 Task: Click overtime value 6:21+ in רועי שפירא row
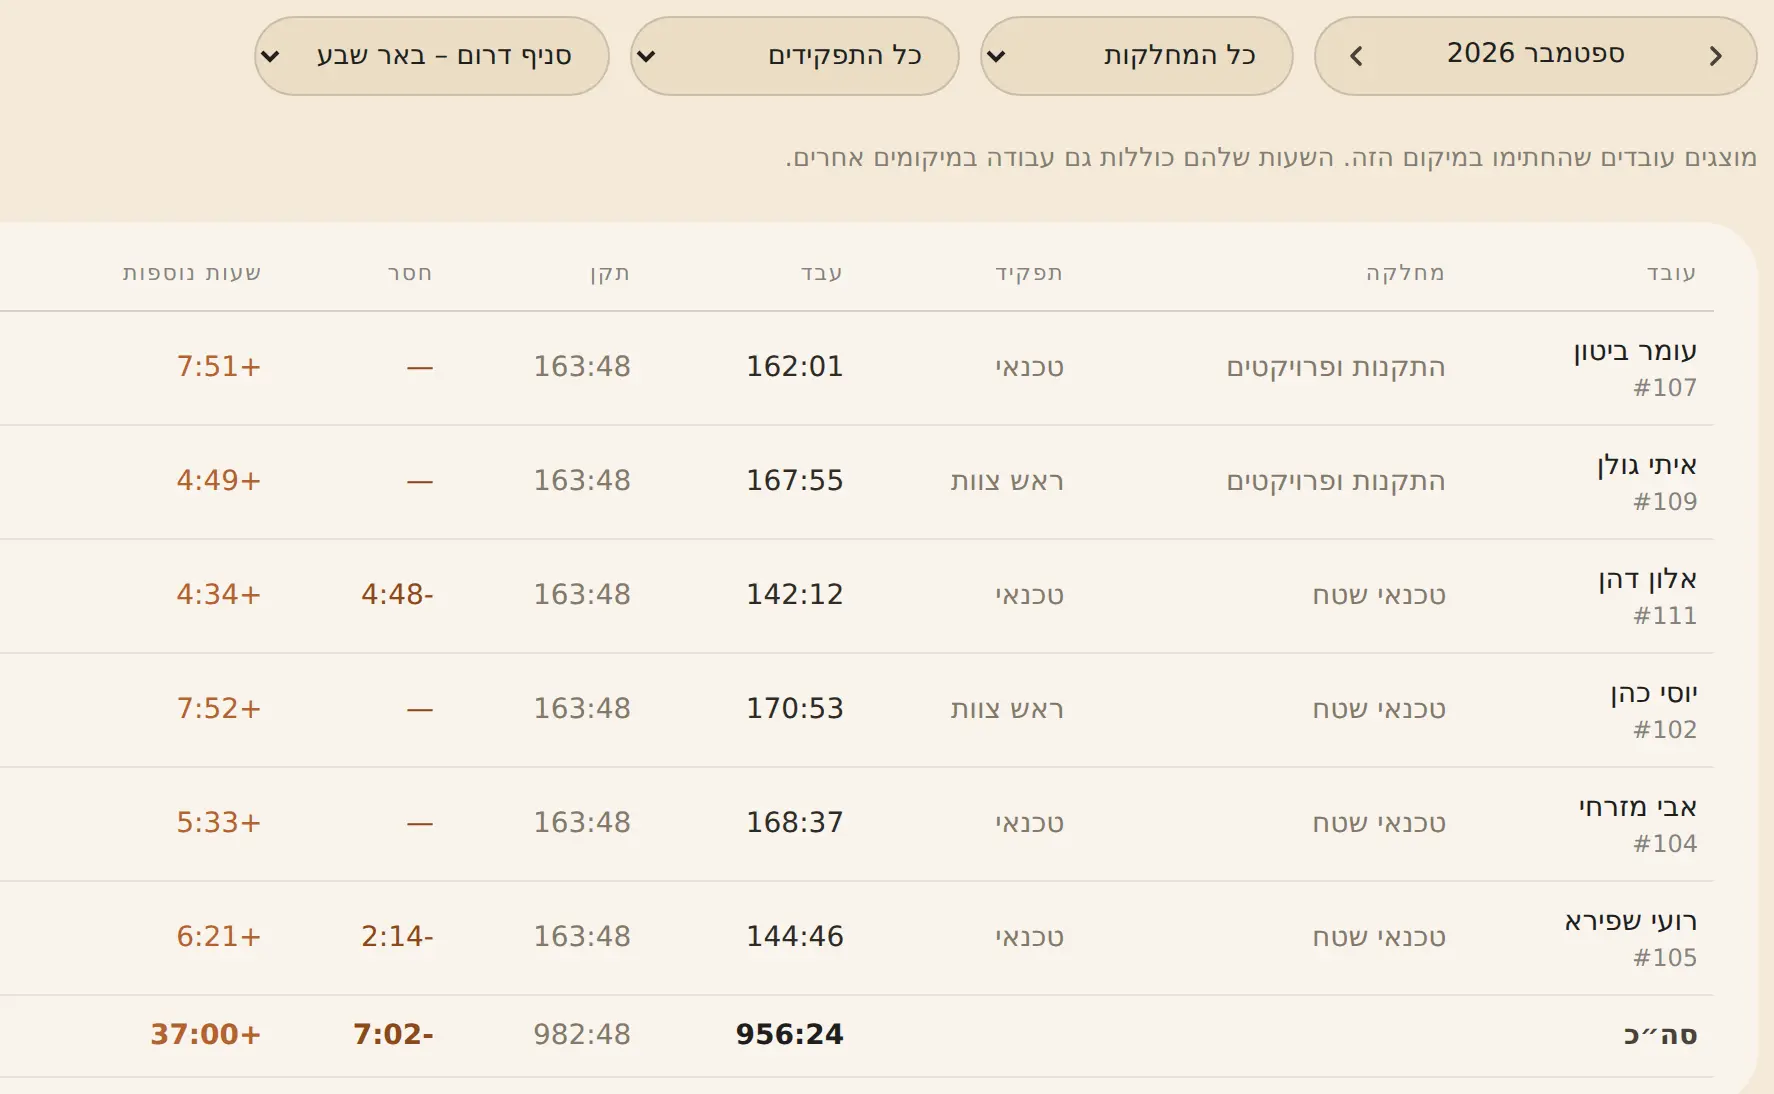pyautogui.click(x=219, y=937)
